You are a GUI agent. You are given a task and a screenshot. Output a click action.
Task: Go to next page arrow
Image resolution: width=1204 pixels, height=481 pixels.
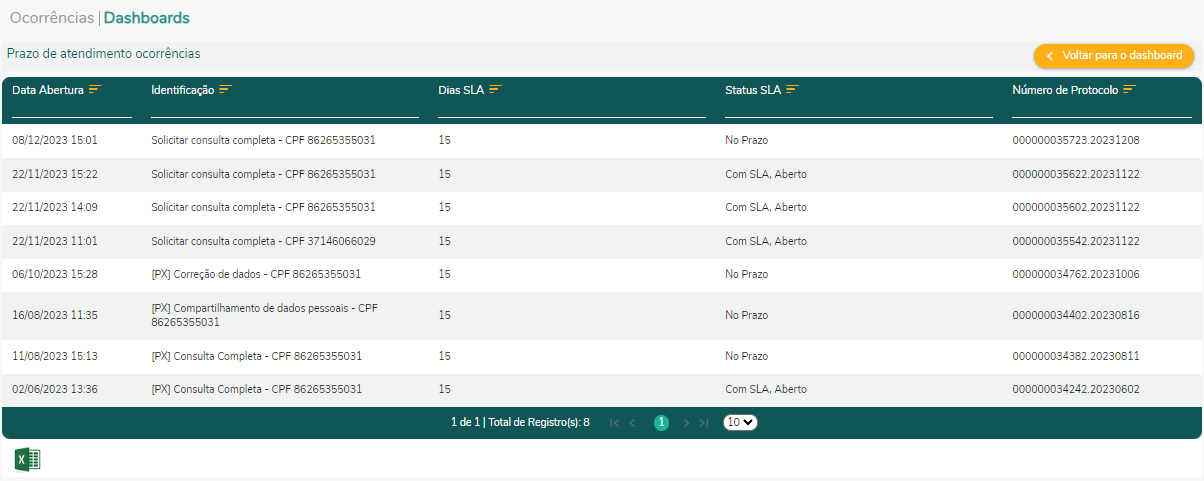(x=686, y=423)
